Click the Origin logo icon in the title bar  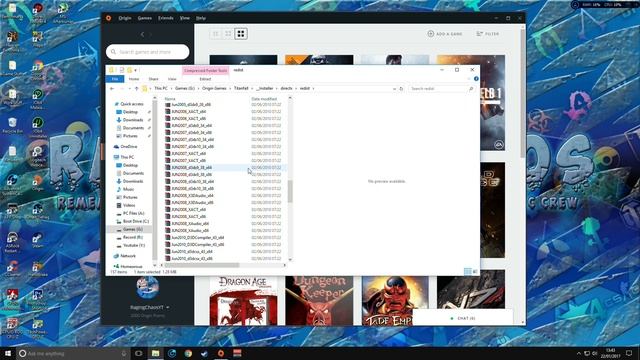tap(108, 18)
